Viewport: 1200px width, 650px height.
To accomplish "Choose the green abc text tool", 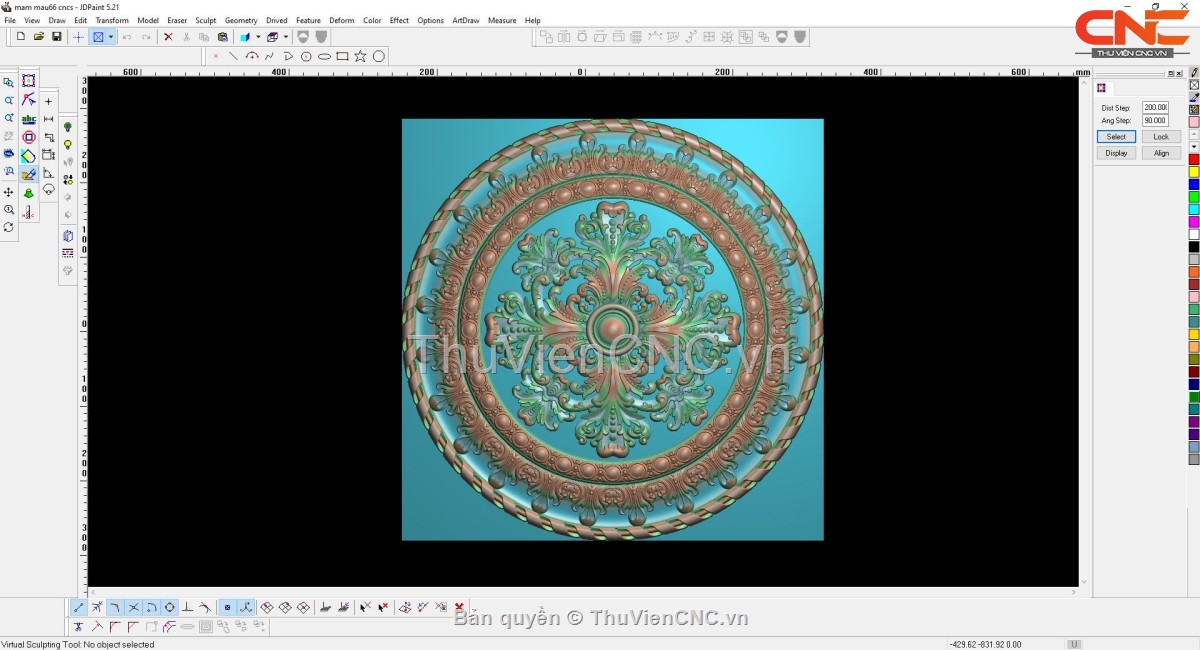I will tap(29, 119).
